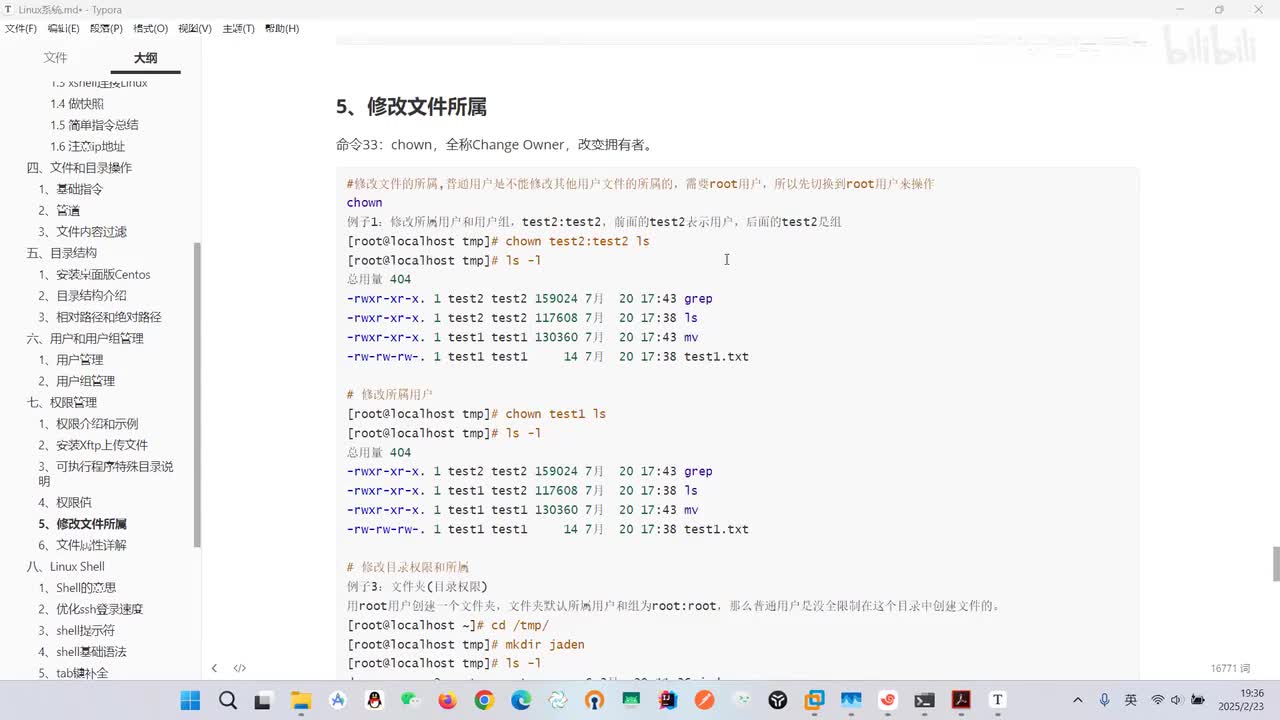Viewport: 1280px width, 720px height.
Task: Open outline entry 1、用户管理
Action: coord(70,360)
